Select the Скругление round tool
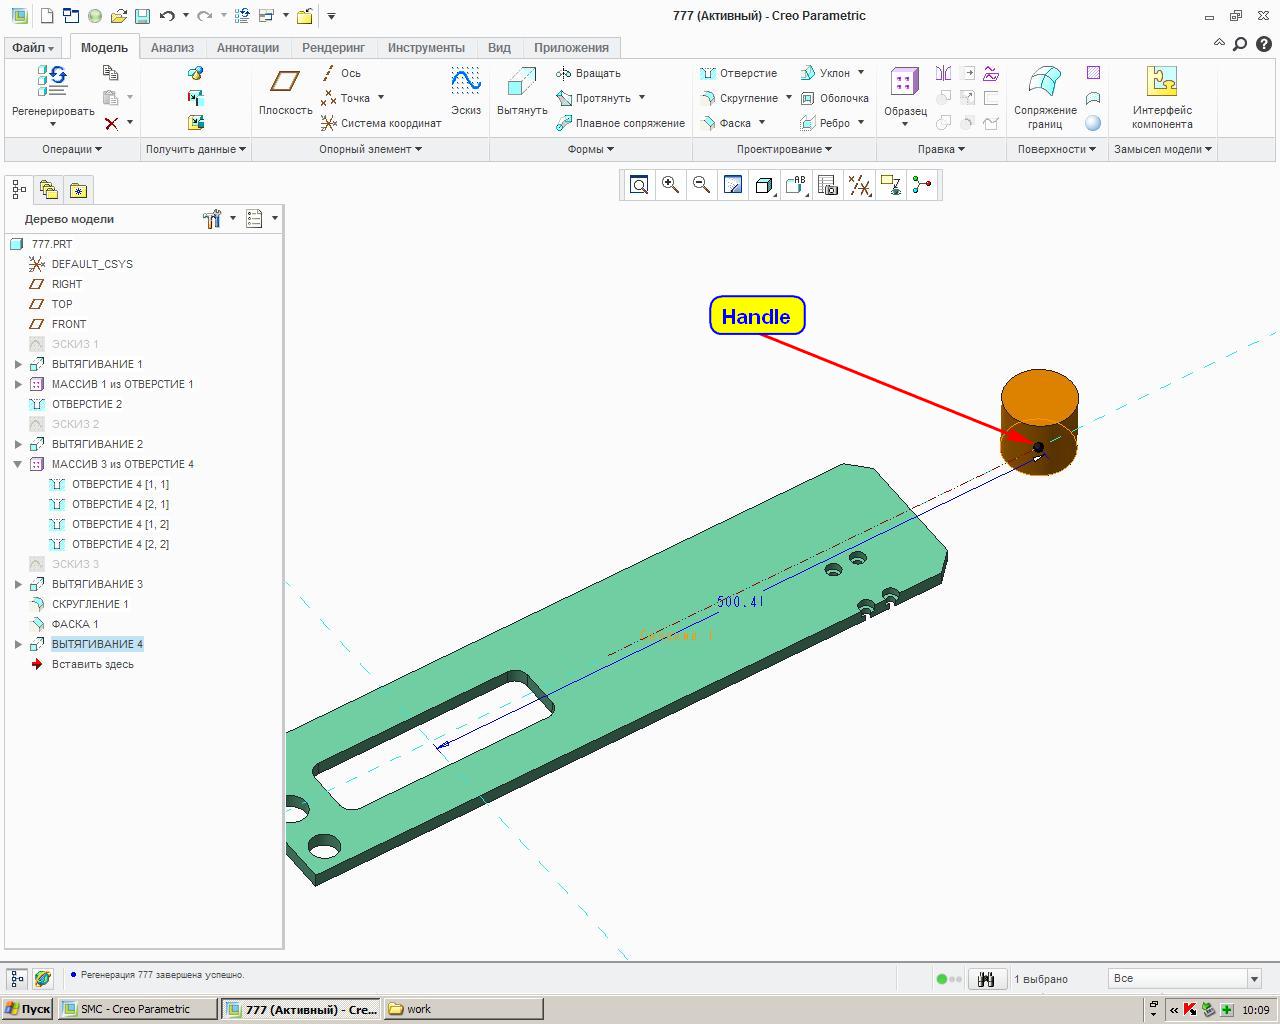 (x=740, y=98)
